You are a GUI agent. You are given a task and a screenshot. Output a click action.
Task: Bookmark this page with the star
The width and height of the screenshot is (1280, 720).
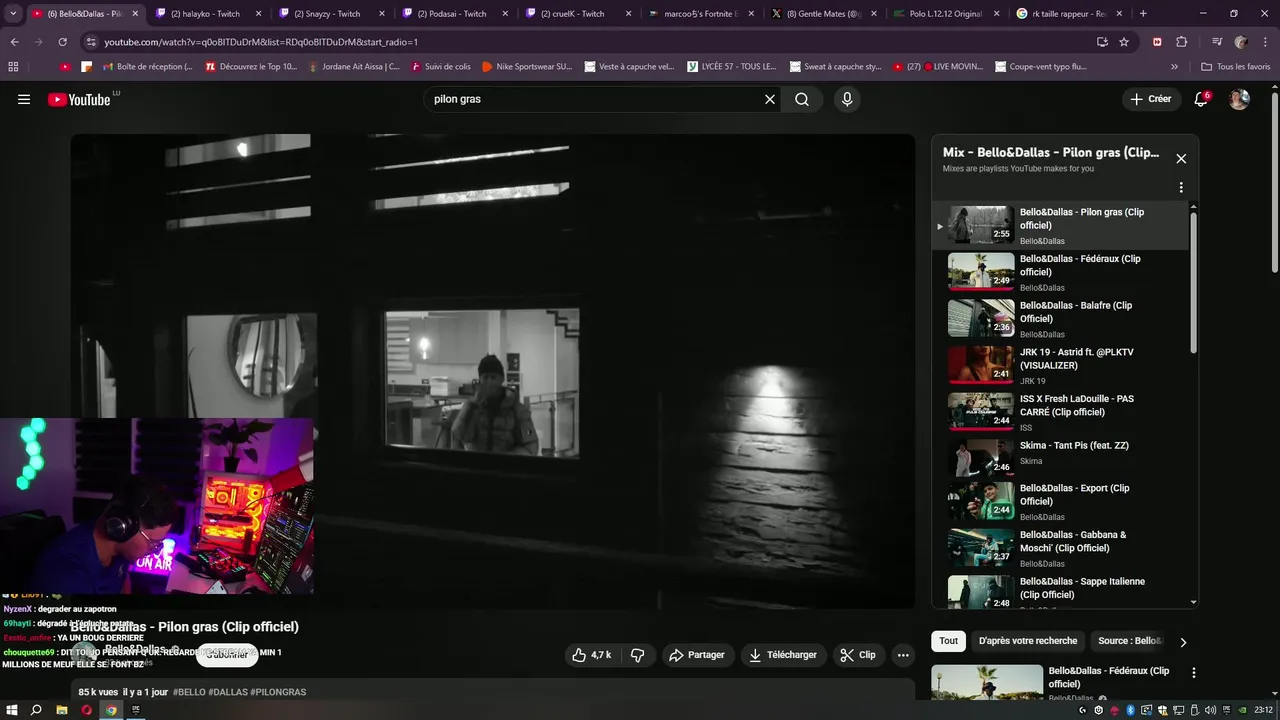pos(1124,42)
